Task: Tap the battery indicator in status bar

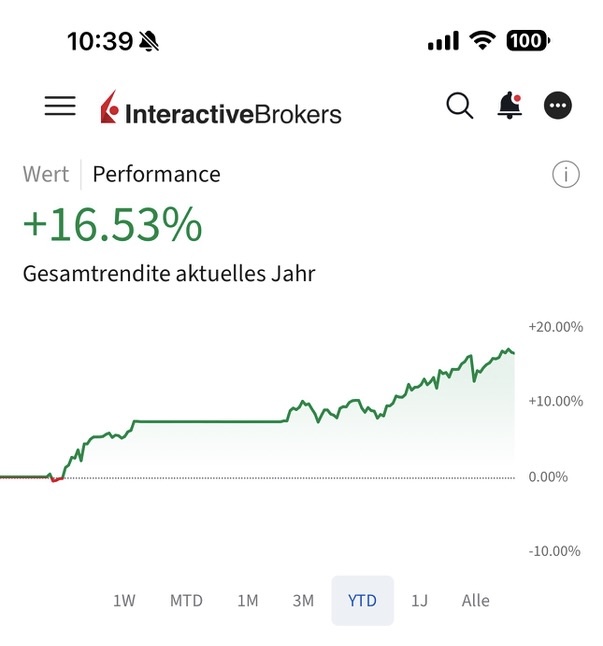Action: 528,41
